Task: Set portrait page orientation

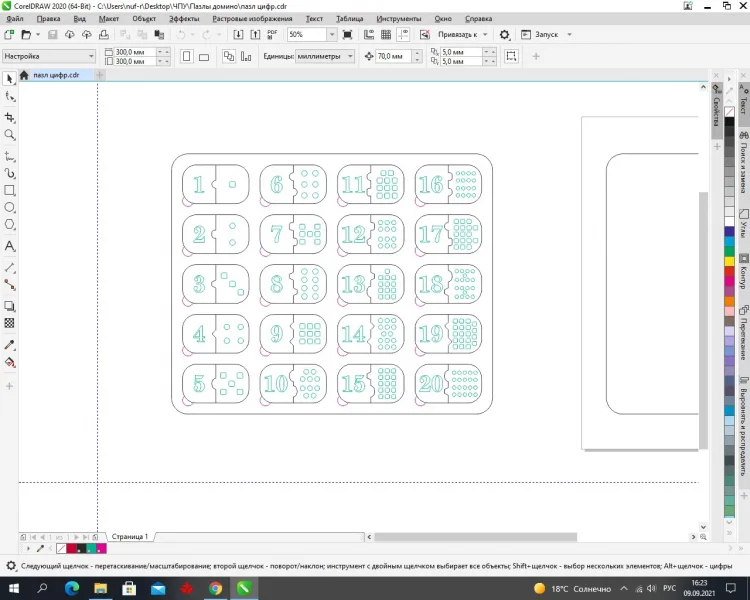Action: (x=187, y=56)
